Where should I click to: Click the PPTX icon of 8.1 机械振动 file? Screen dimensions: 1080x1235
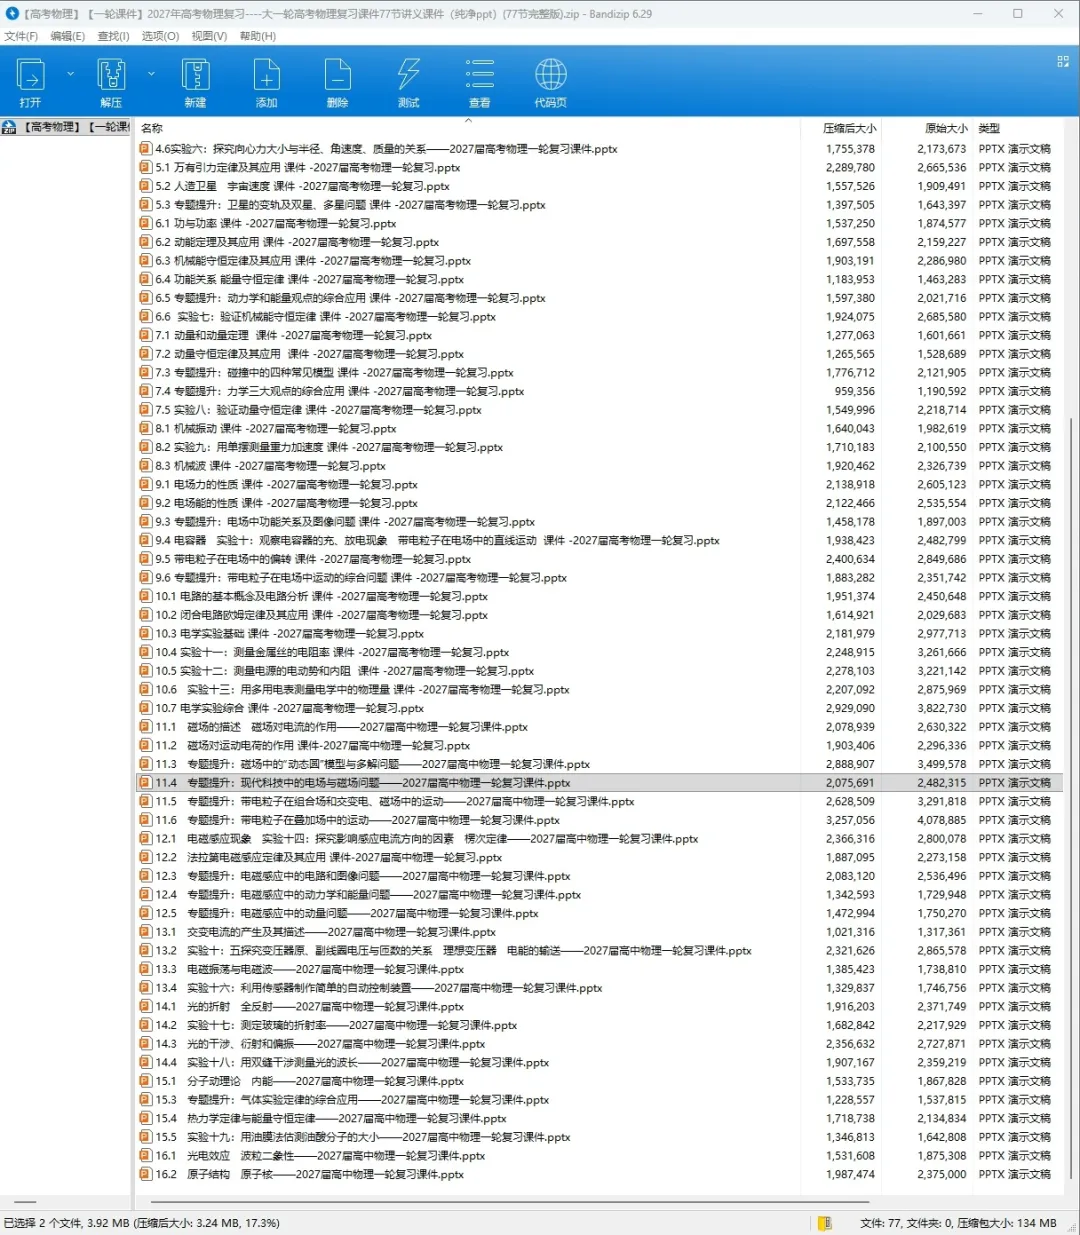click(x=146, y=428)
